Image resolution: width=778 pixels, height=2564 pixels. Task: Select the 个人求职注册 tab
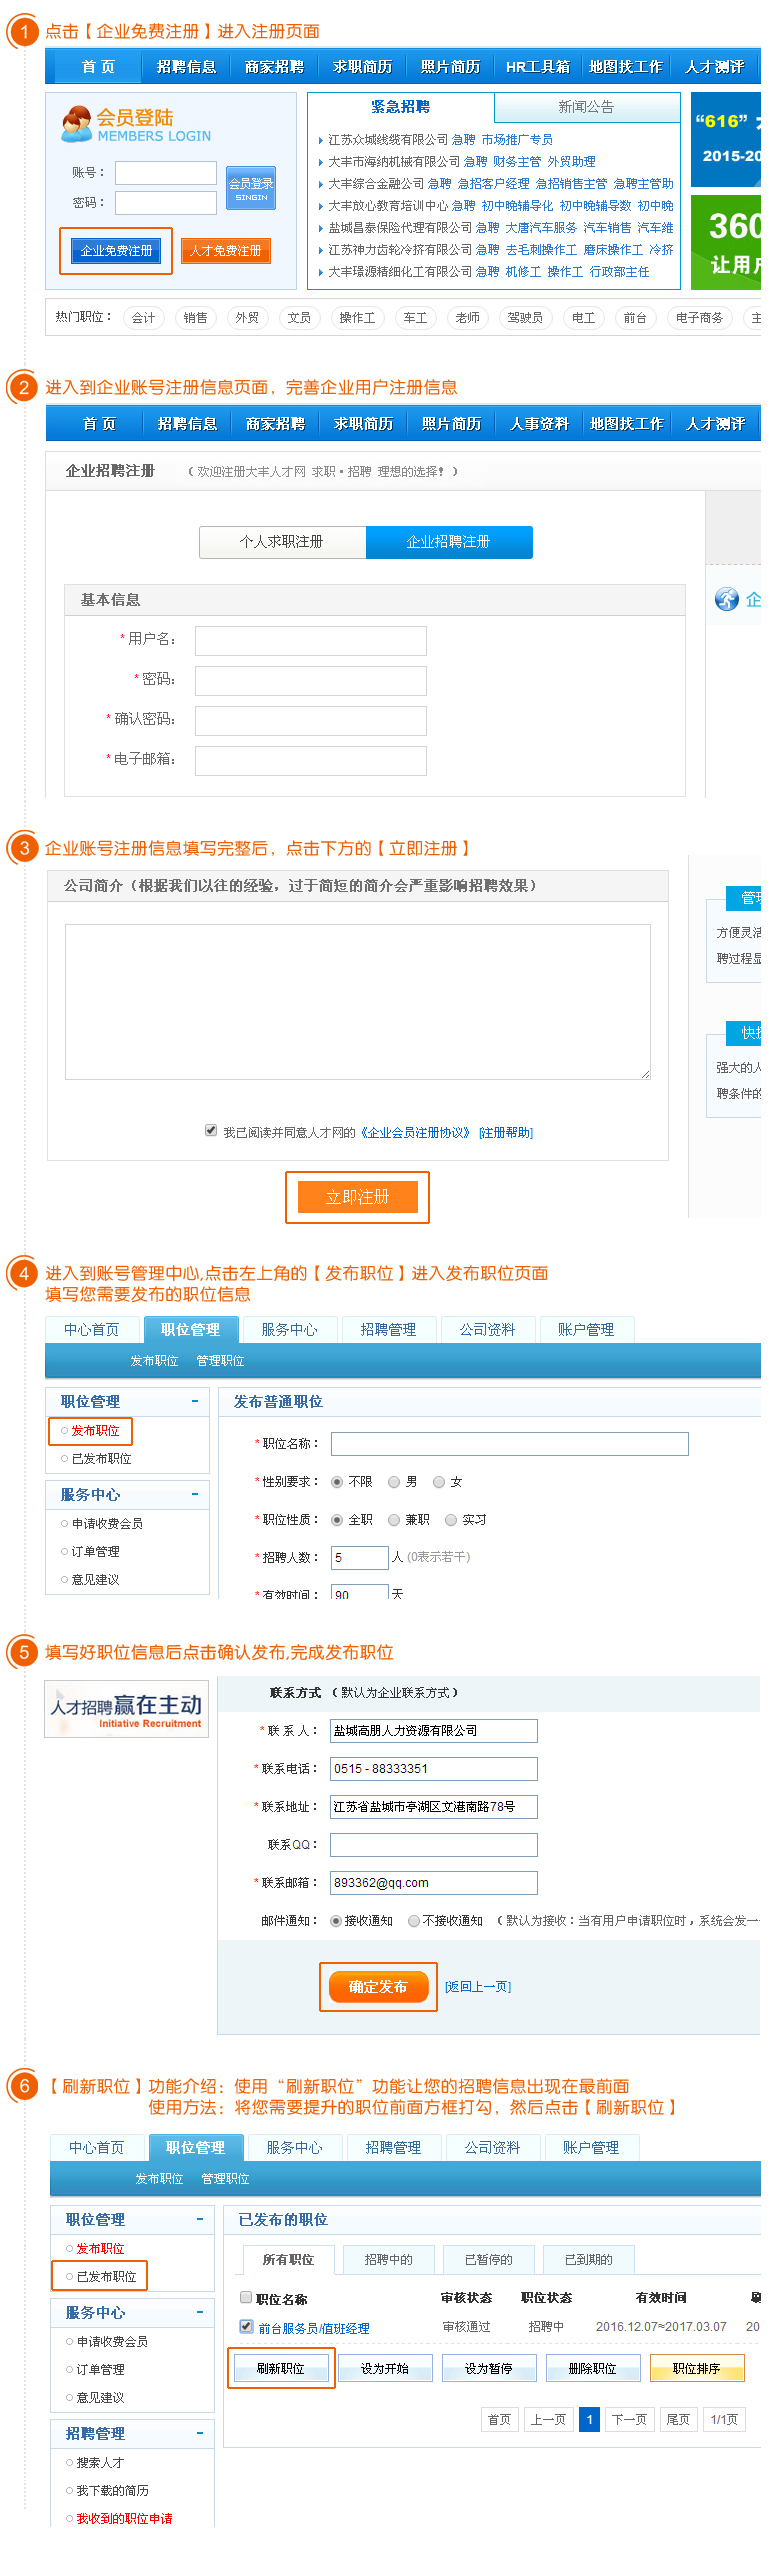coord(282,542)
